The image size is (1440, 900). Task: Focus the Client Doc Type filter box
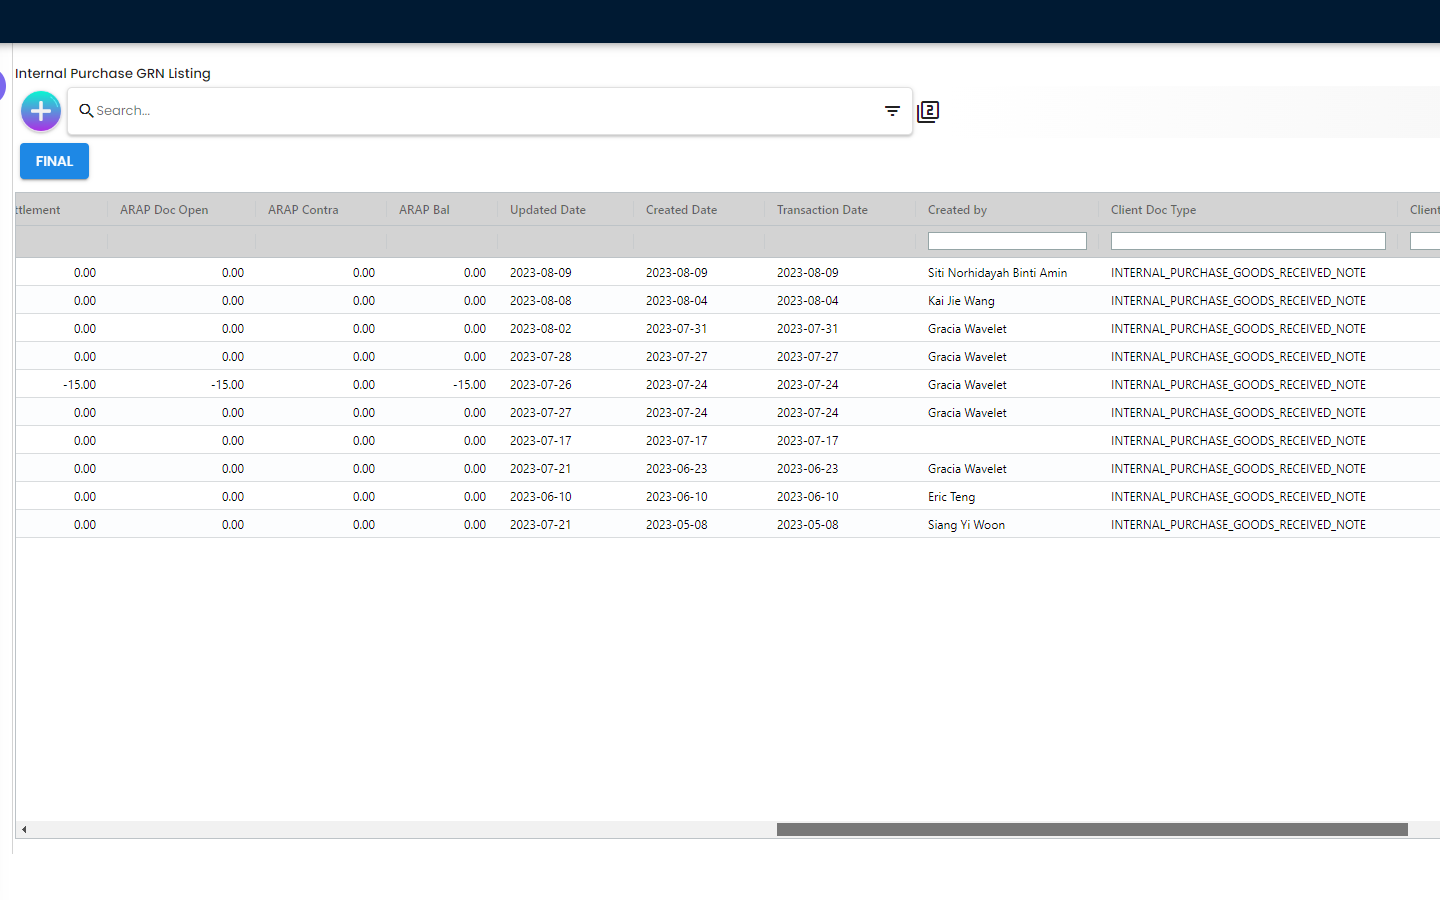[x=1247, y=241]
